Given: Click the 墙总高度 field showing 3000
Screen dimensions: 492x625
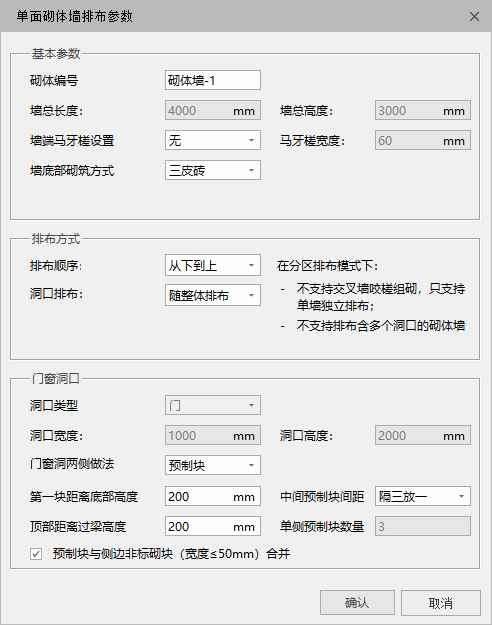Looking at the screenshot, I should pos(423,110).
